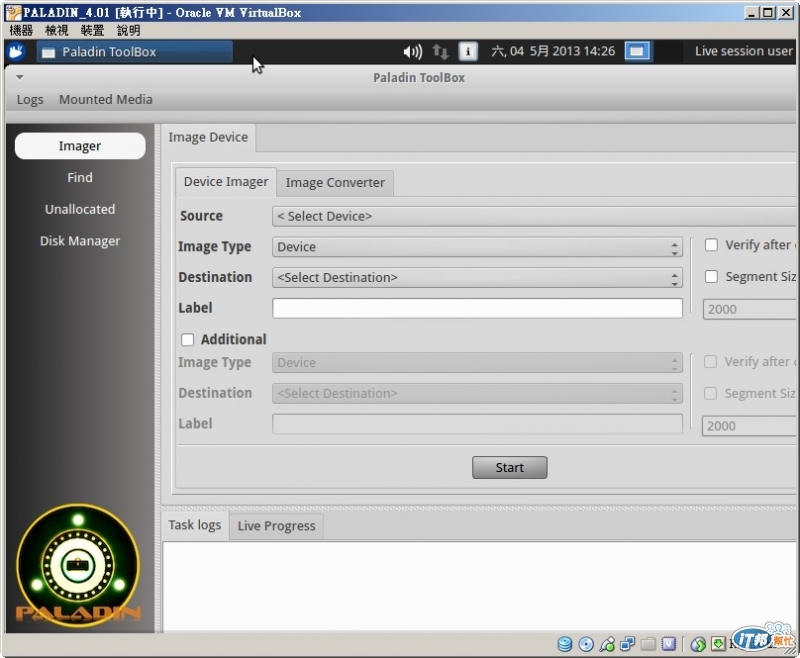Open VirtualBox 裝置 menu
The height and width of the screenshot is (658, 800).
[x=92, y=31]
